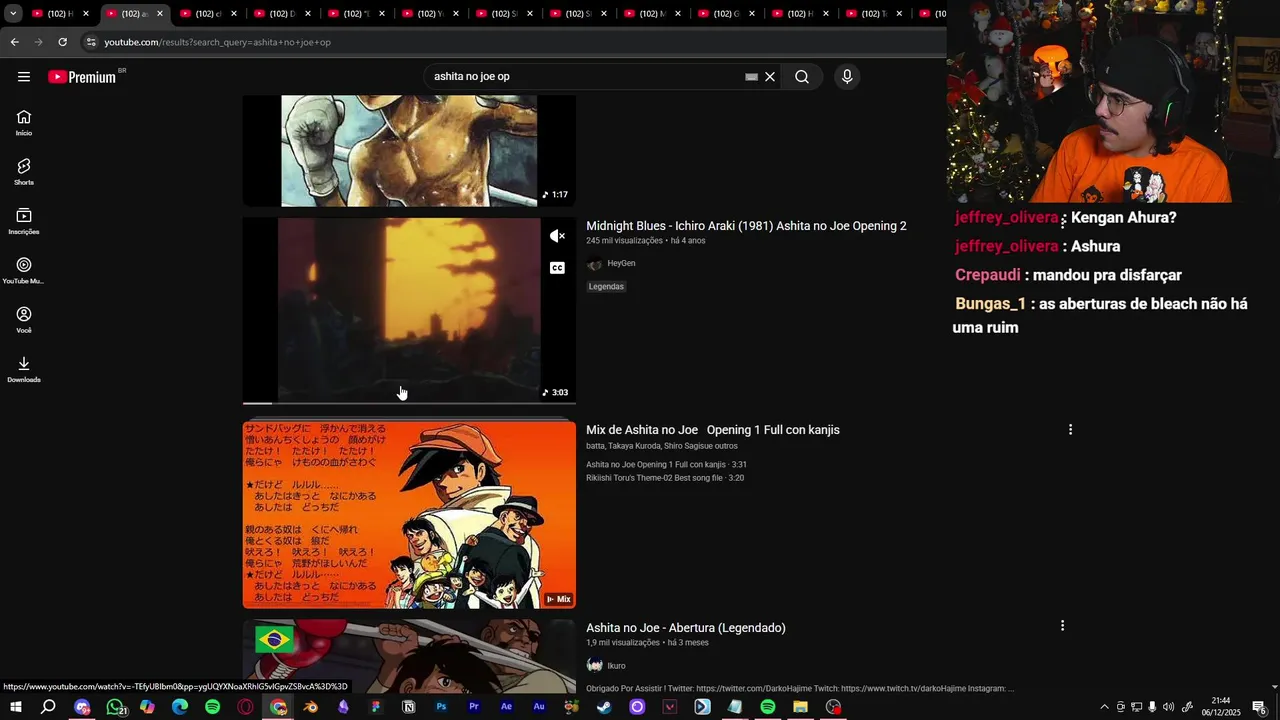Select 'Ashita no Joe Opening 1 Full con kanjis · 3:31' line
The height and width of the screenshot is (720, 1280).
(x=666, y=465)
